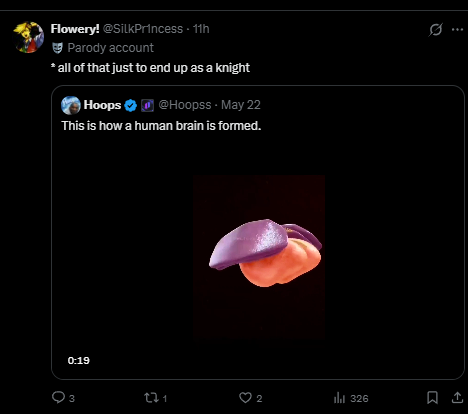
Task: View analytics via the bar chart icon
Action: click(x=339, y=398)
